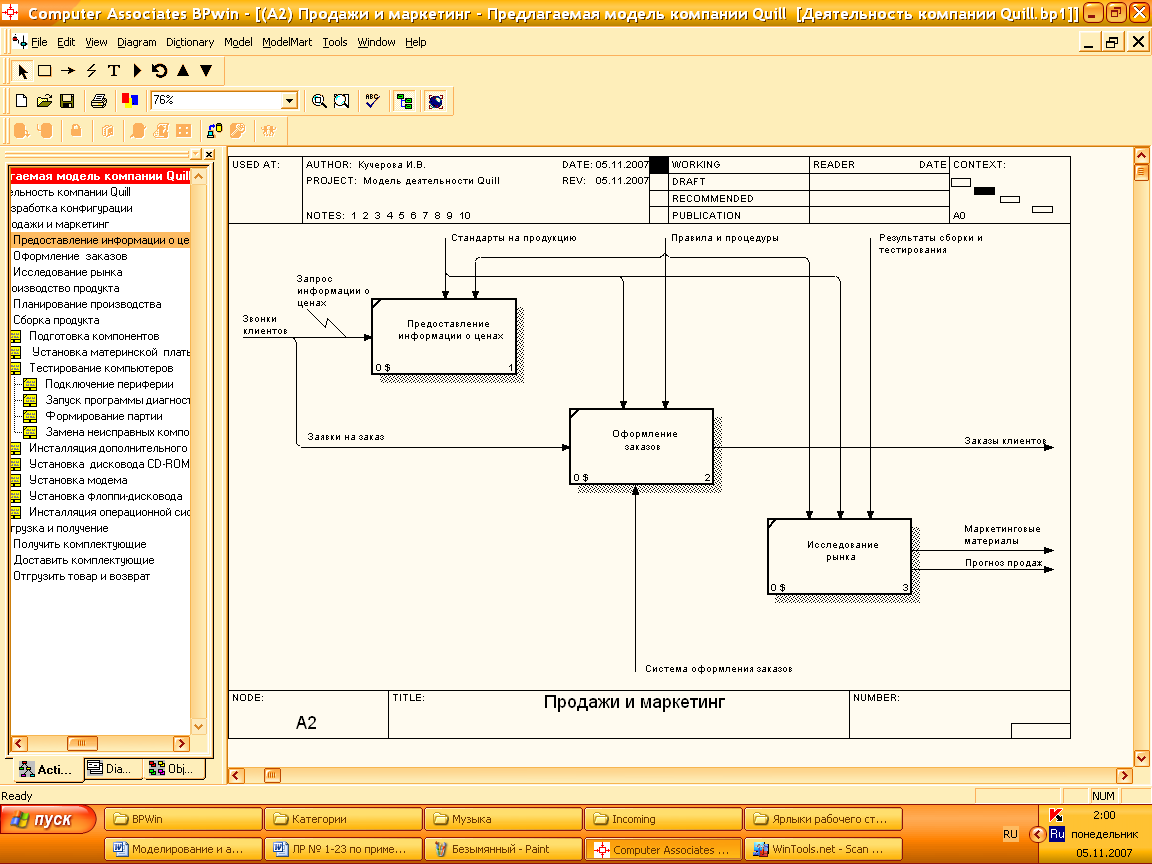Select tree item Планирование производства
1152x864 pixels.
click(x=87, y=304)
